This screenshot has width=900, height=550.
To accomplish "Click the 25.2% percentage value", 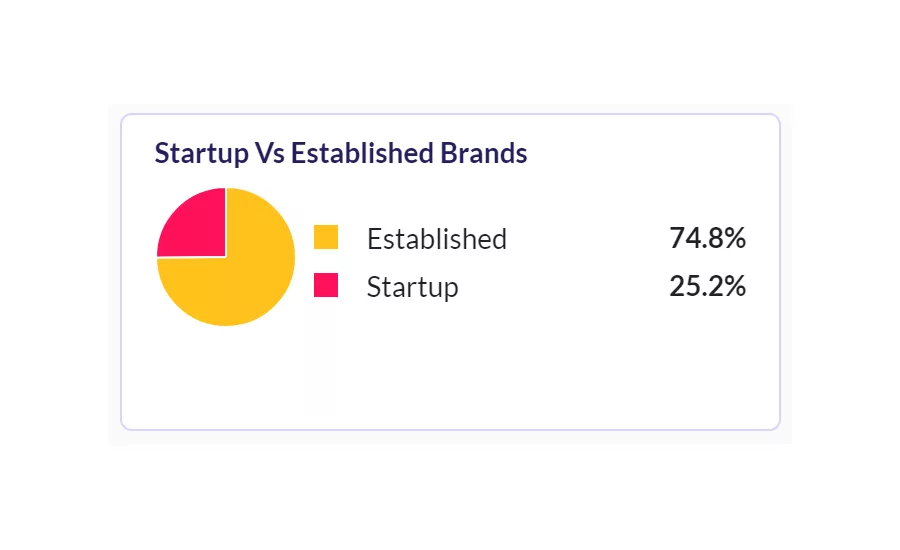I will coord(707,285).
